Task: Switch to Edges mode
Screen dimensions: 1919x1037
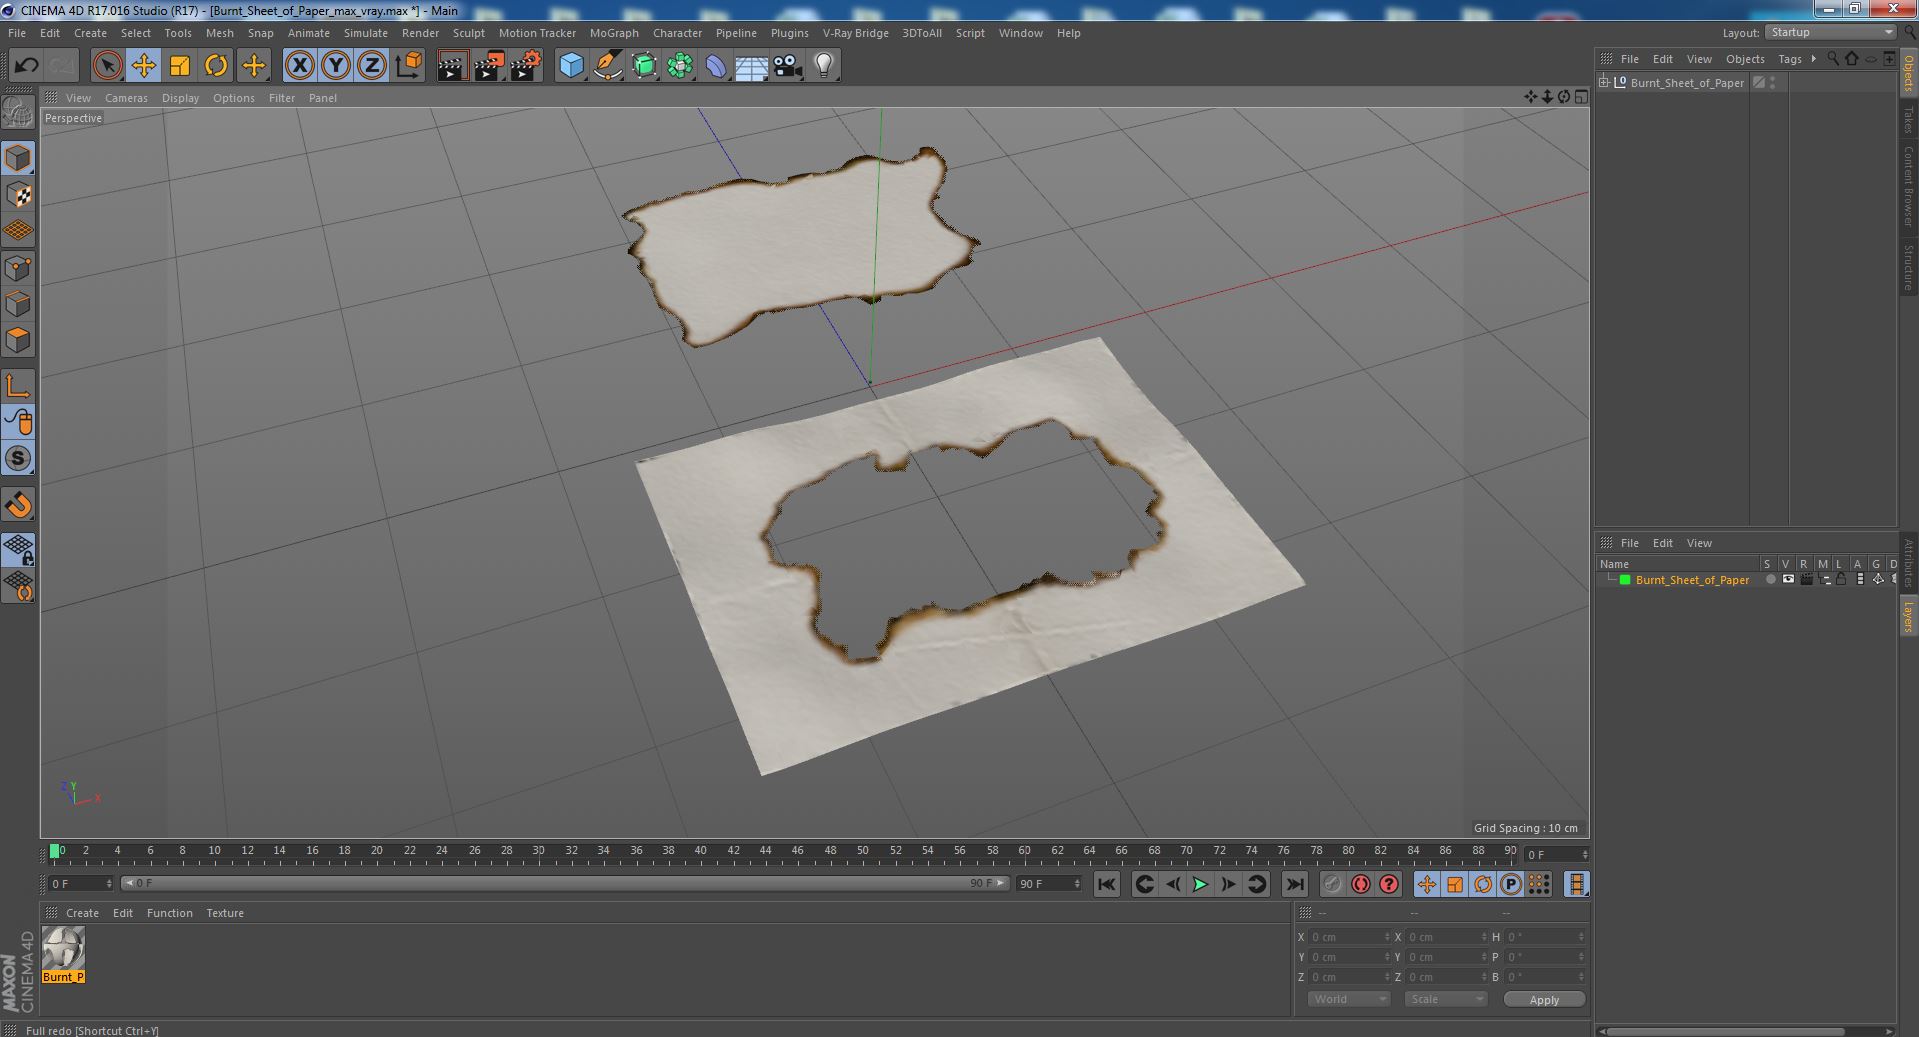Action: [18, 303]
